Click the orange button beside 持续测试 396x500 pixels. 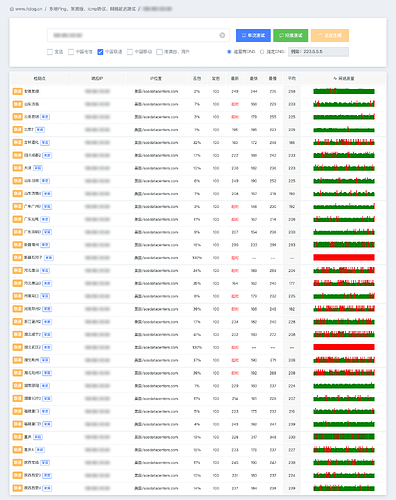point(330,35)
